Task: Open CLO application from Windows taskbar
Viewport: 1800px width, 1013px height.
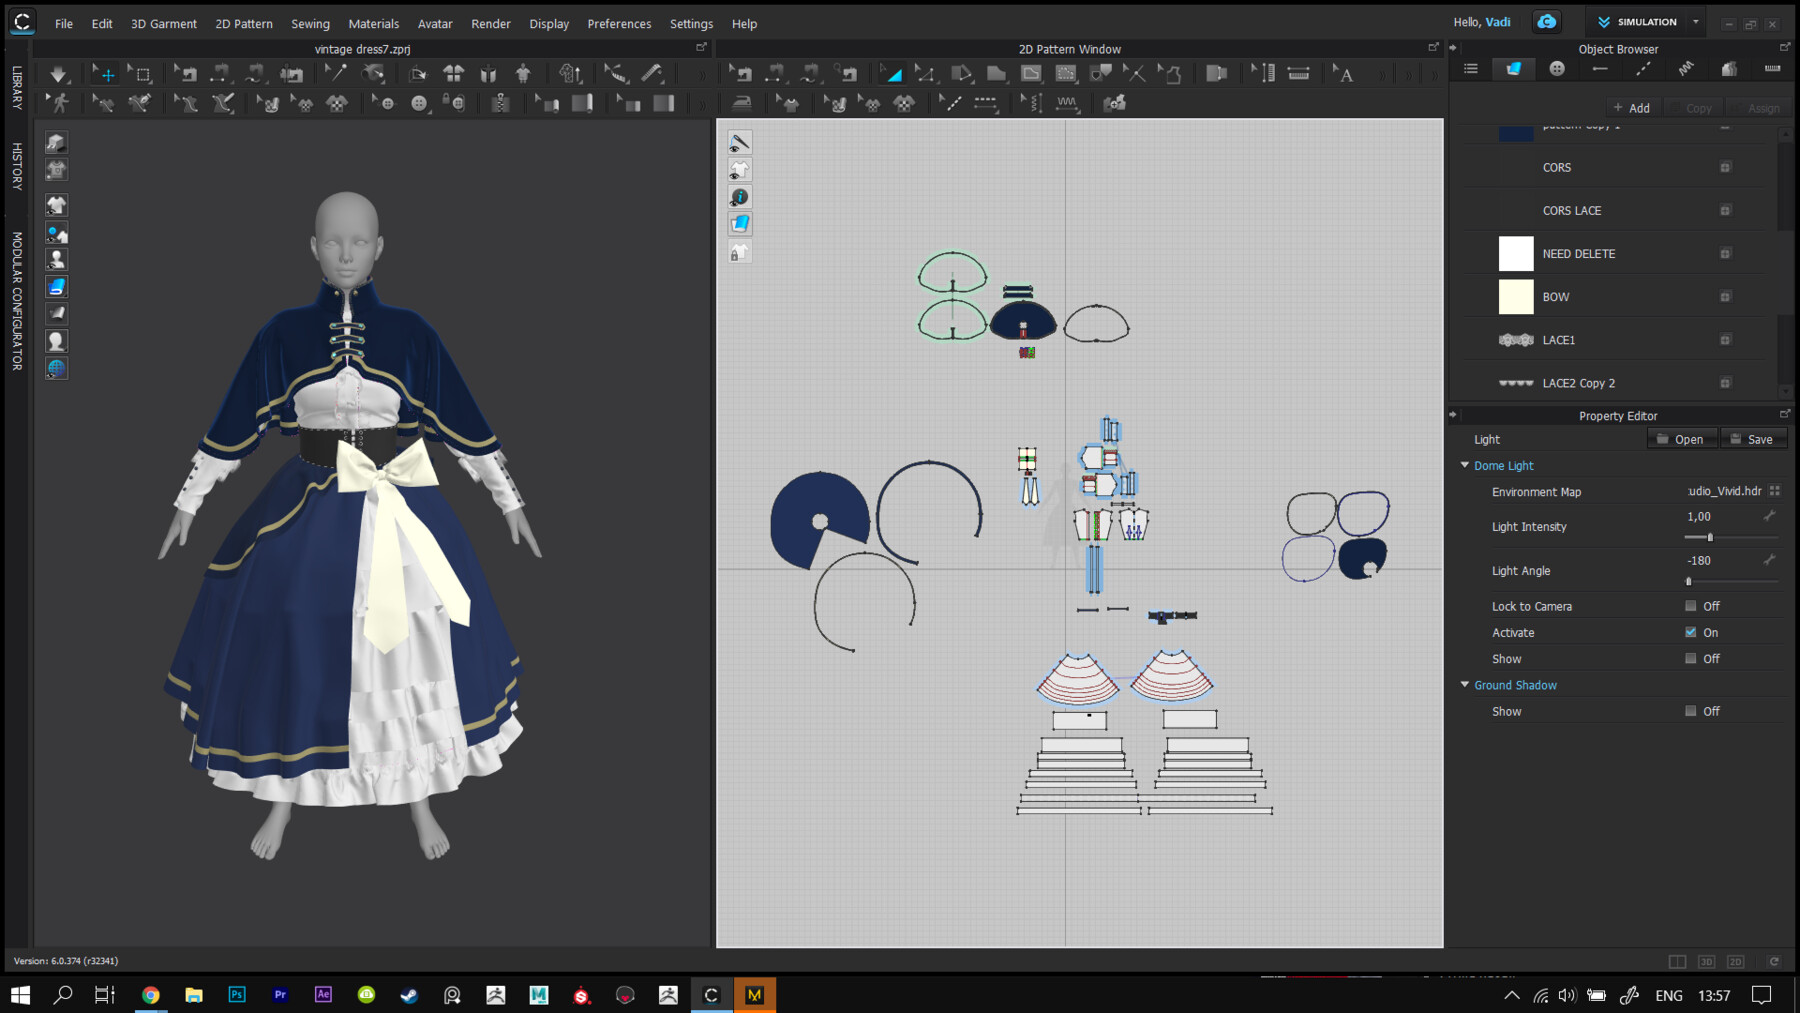Action: click(711, 995)
